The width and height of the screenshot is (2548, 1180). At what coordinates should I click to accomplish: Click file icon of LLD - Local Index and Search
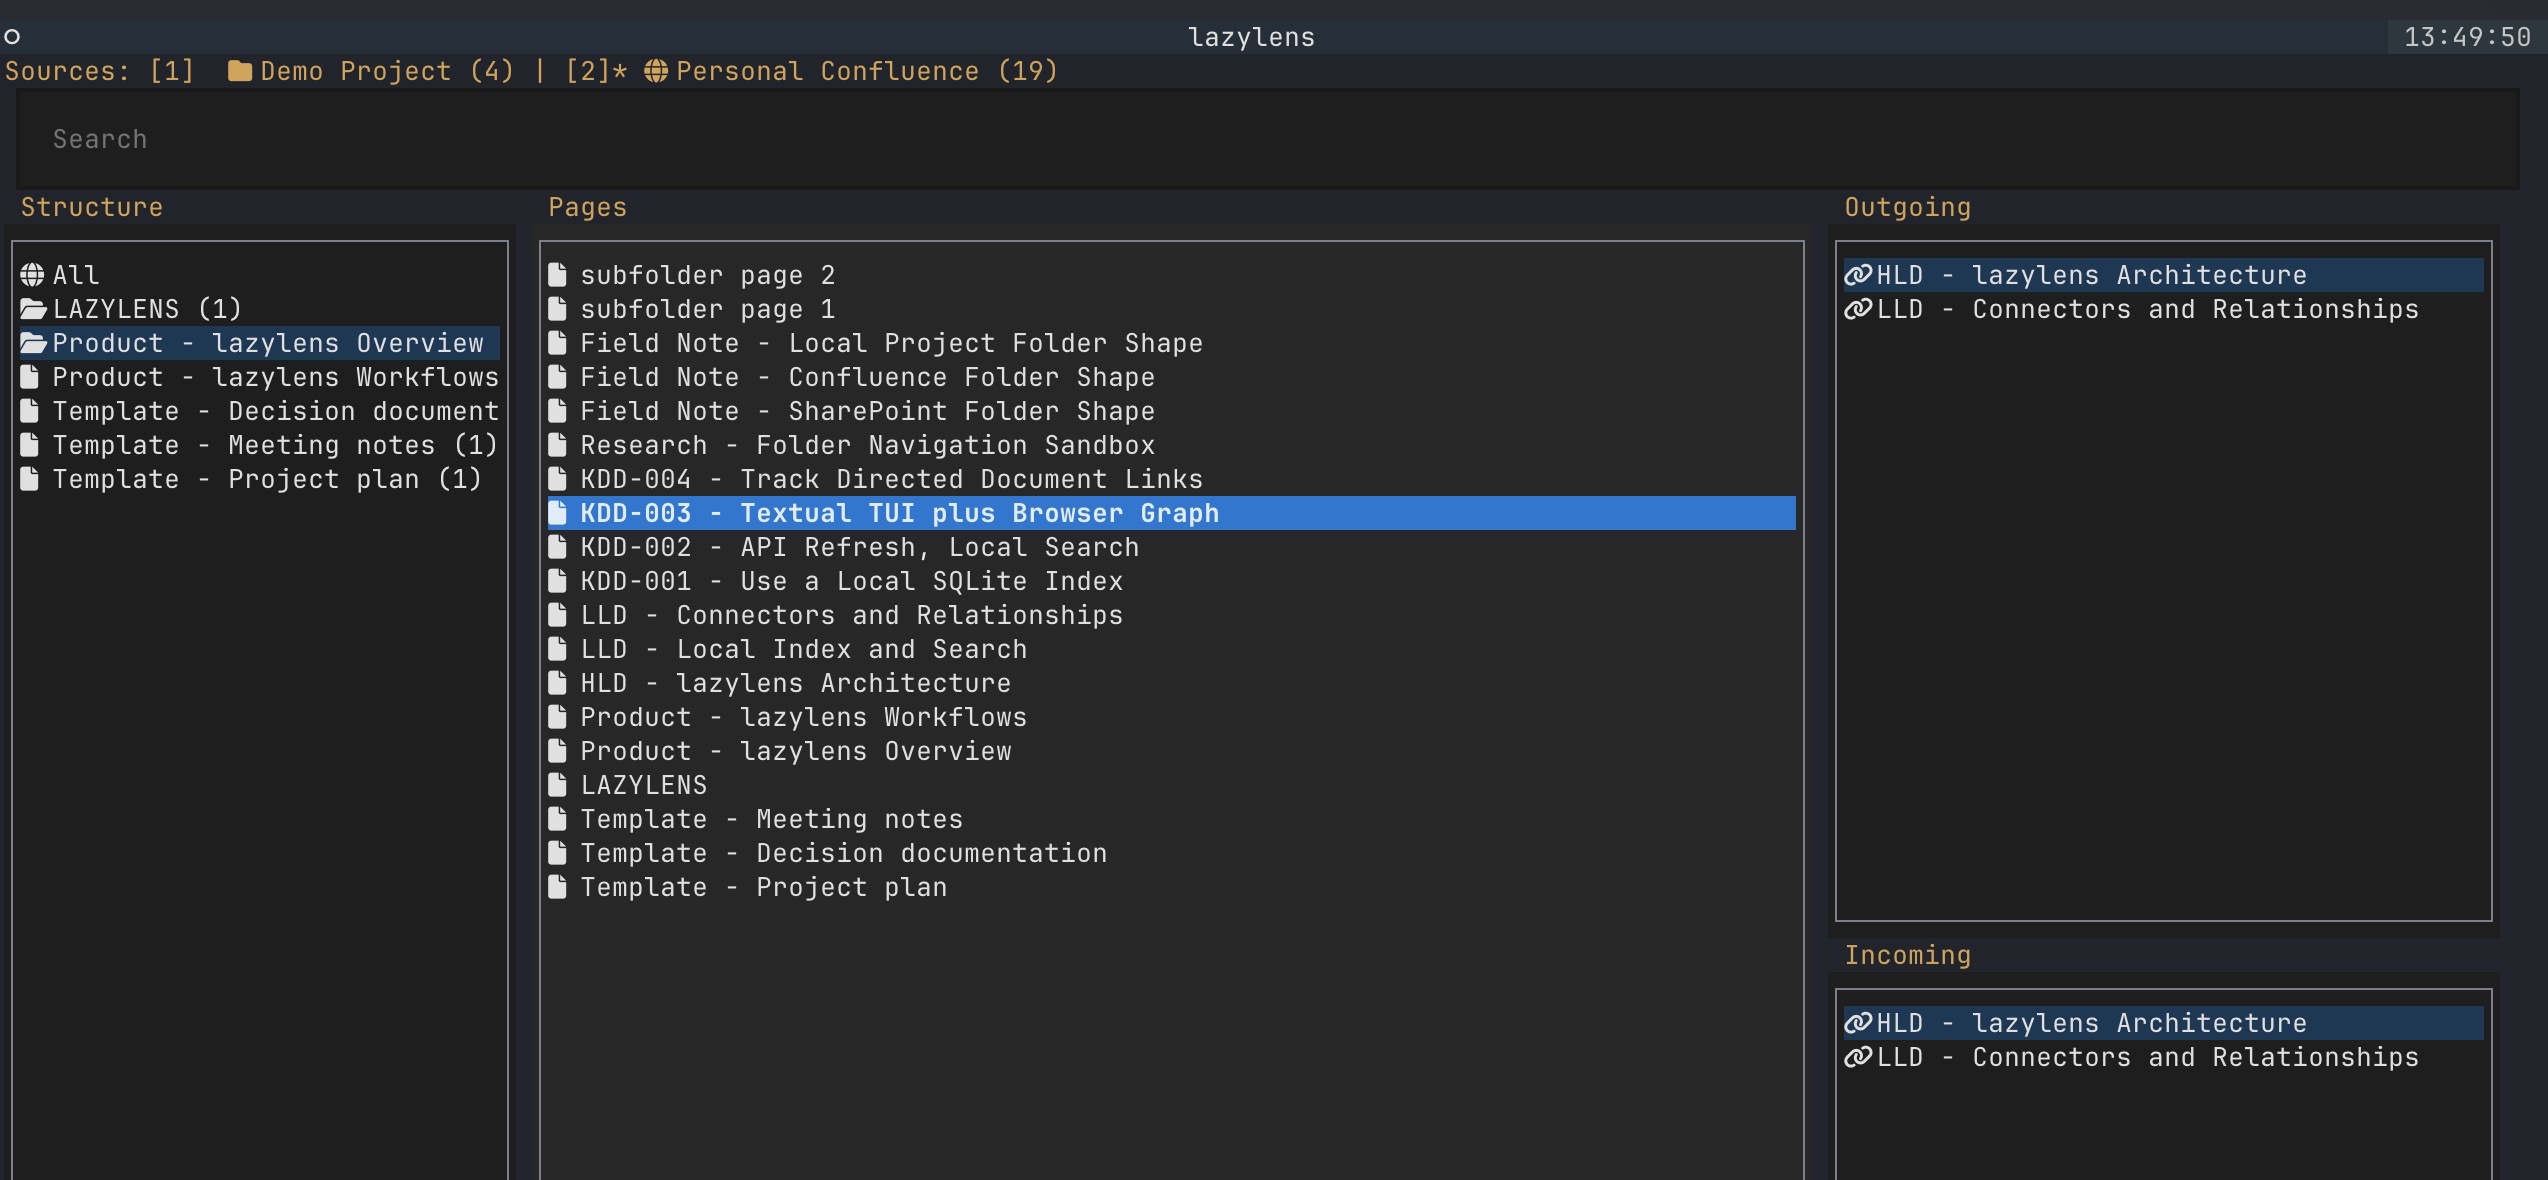(558, 649)
